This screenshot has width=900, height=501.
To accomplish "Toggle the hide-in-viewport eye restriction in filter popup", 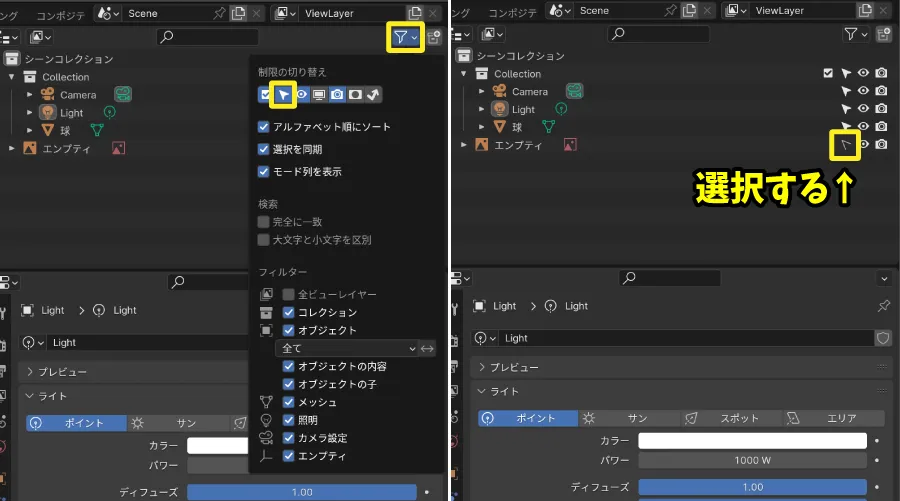I will click(301, 95).
